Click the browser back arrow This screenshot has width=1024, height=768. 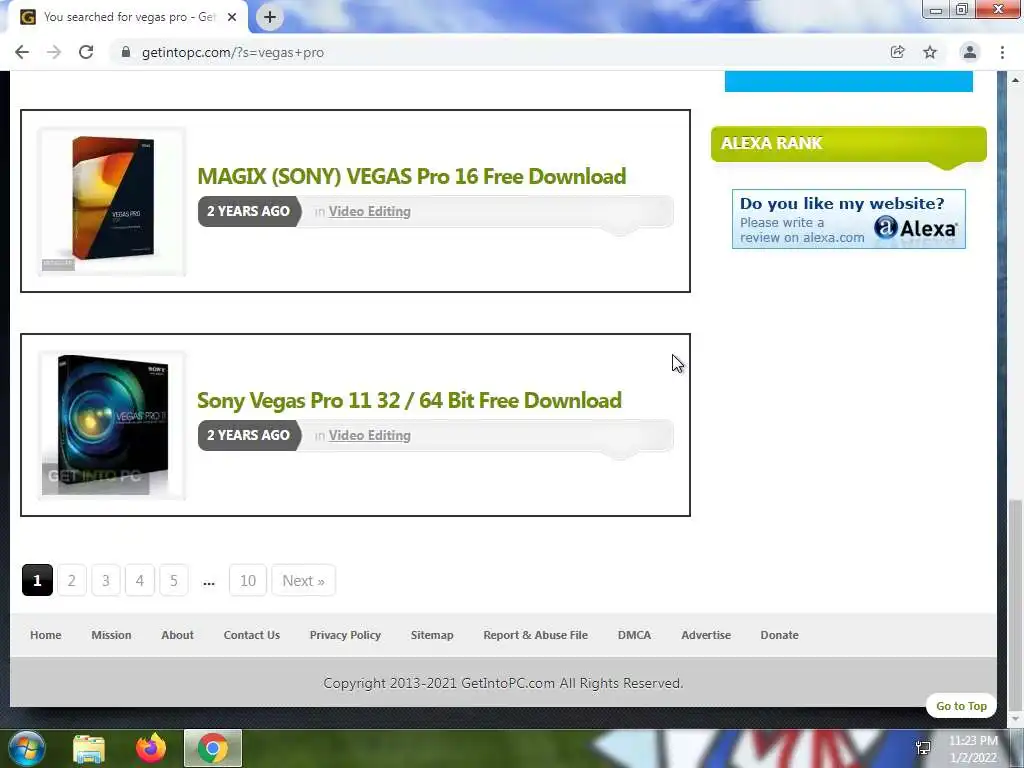point(22,52)
